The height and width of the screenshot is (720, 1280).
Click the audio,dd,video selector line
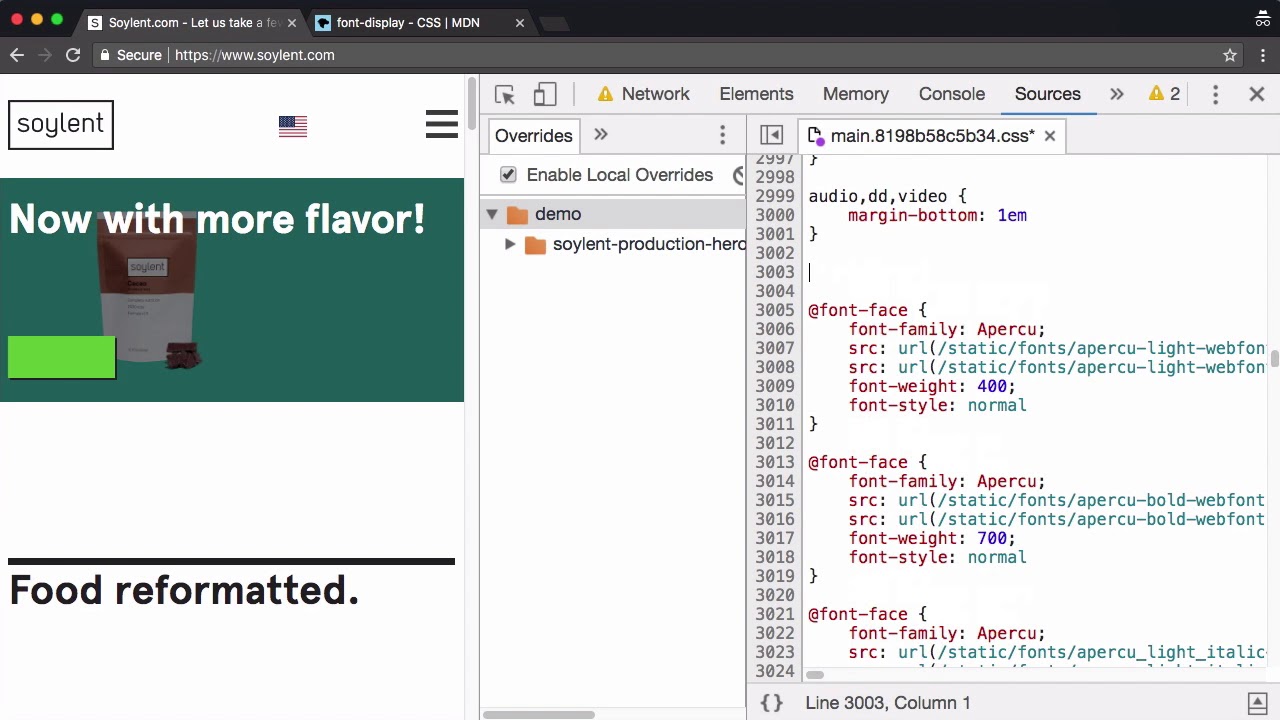point(887,196)
